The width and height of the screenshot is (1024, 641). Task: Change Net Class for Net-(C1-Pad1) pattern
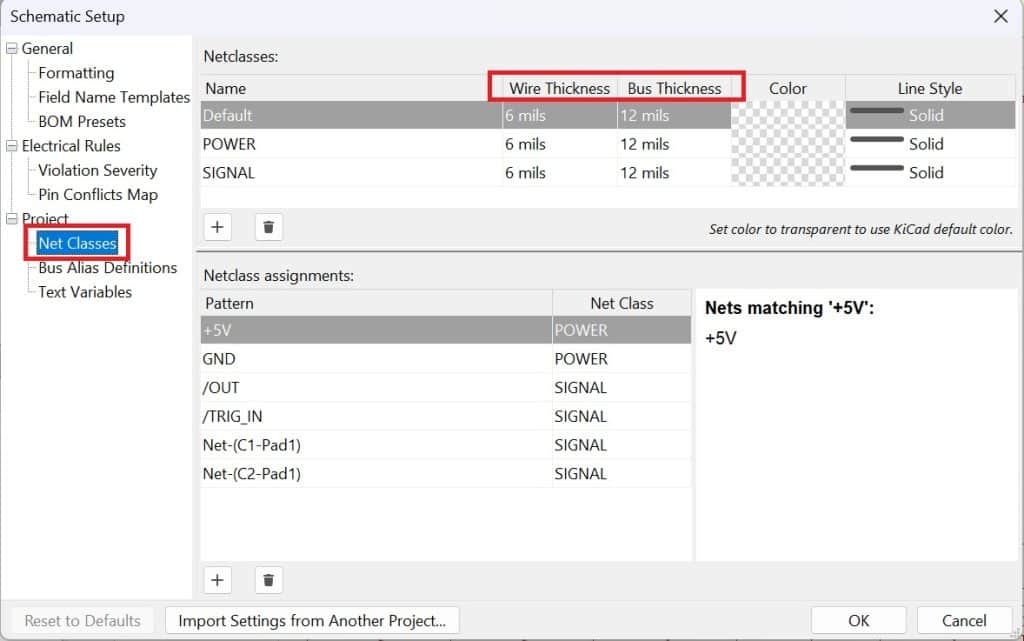[622, 445]
